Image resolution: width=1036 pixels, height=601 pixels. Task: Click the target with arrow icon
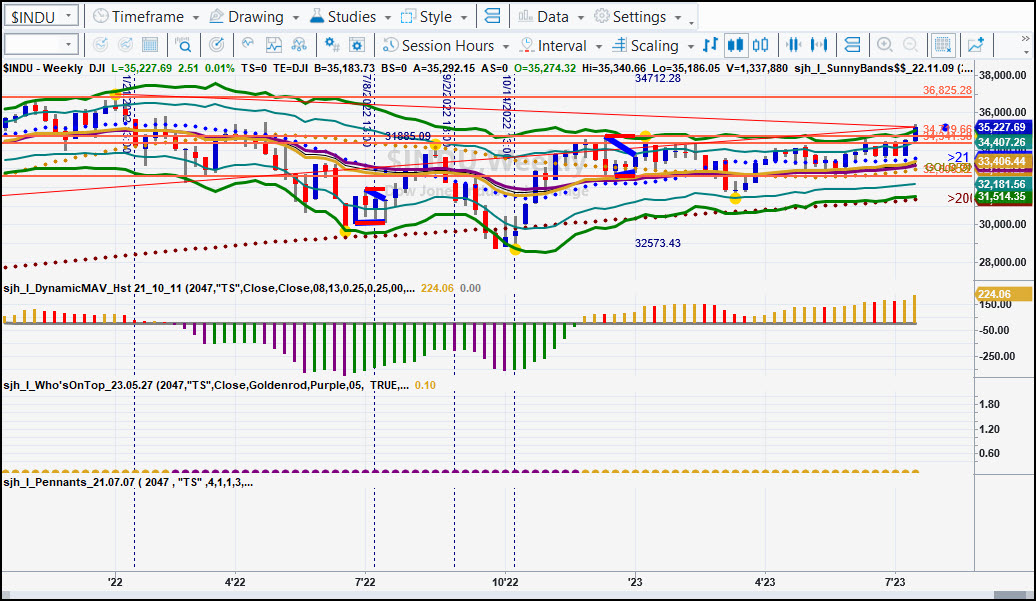[x=216, y=45]
